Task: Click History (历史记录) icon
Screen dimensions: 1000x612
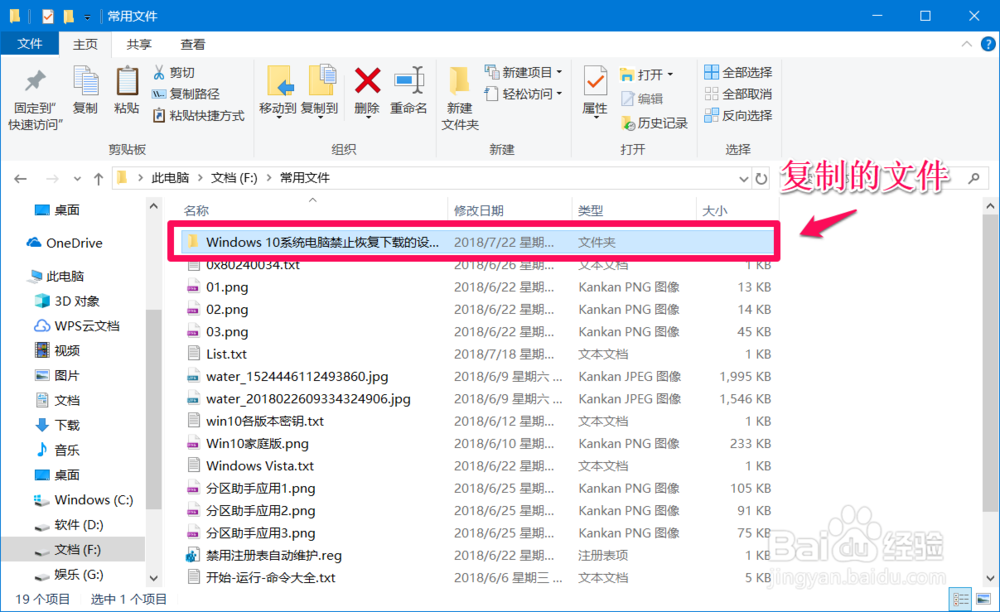Action: [x=628, y=123]
